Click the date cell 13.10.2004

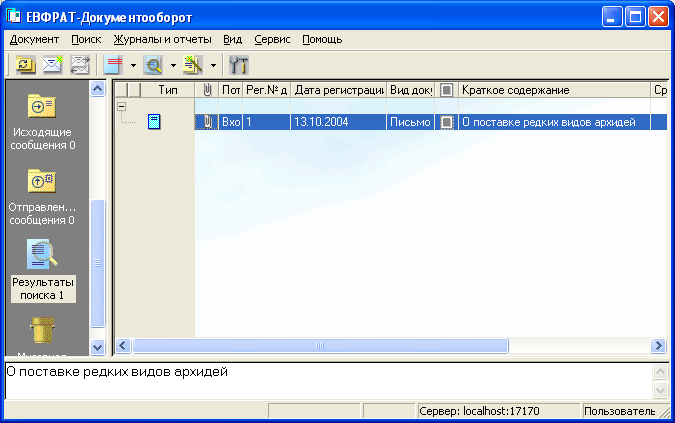point(339,122)
